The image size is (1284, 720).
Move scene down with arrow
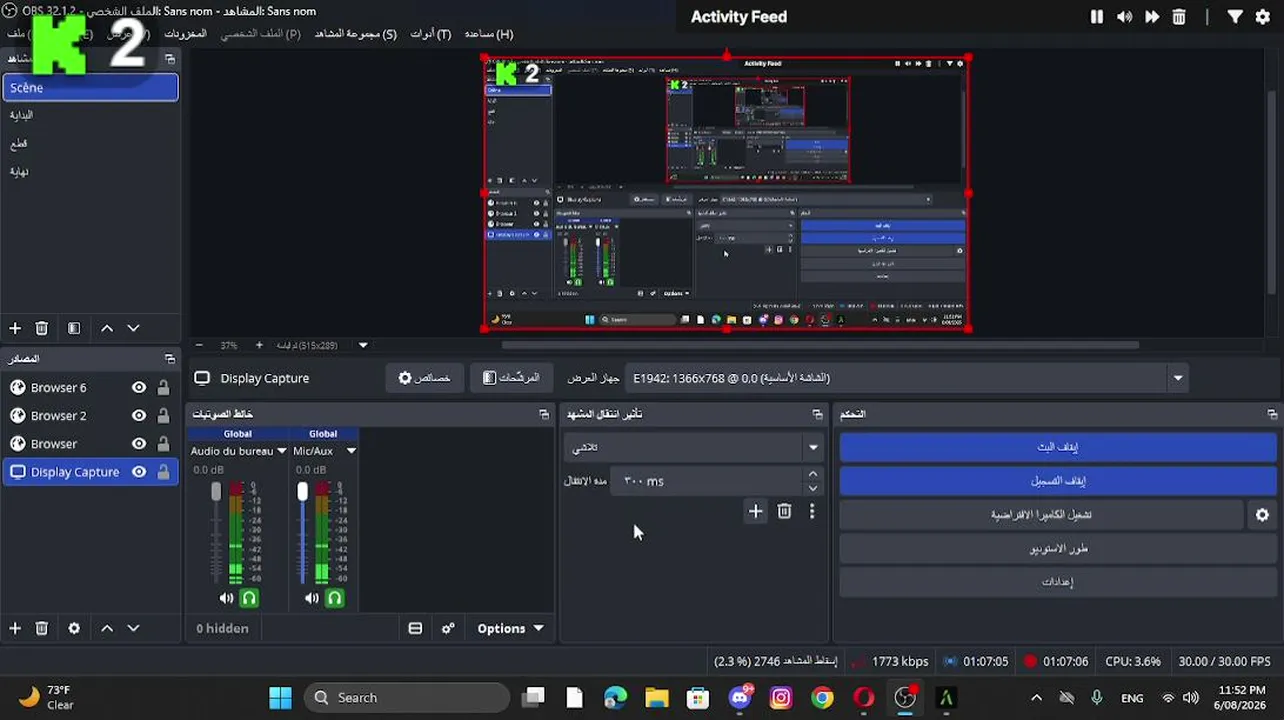133,328
